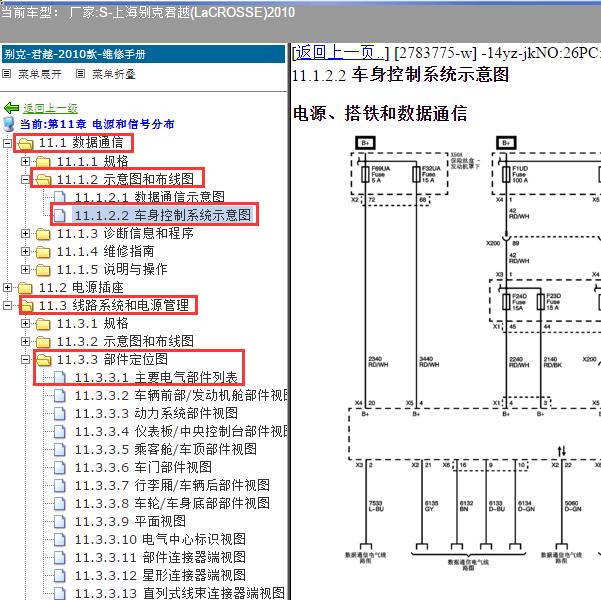Viewport: 601px width, 600px height.
Task: Expand the 11.1.3 诊断信息和程序 node
Action: pos(25,233)
